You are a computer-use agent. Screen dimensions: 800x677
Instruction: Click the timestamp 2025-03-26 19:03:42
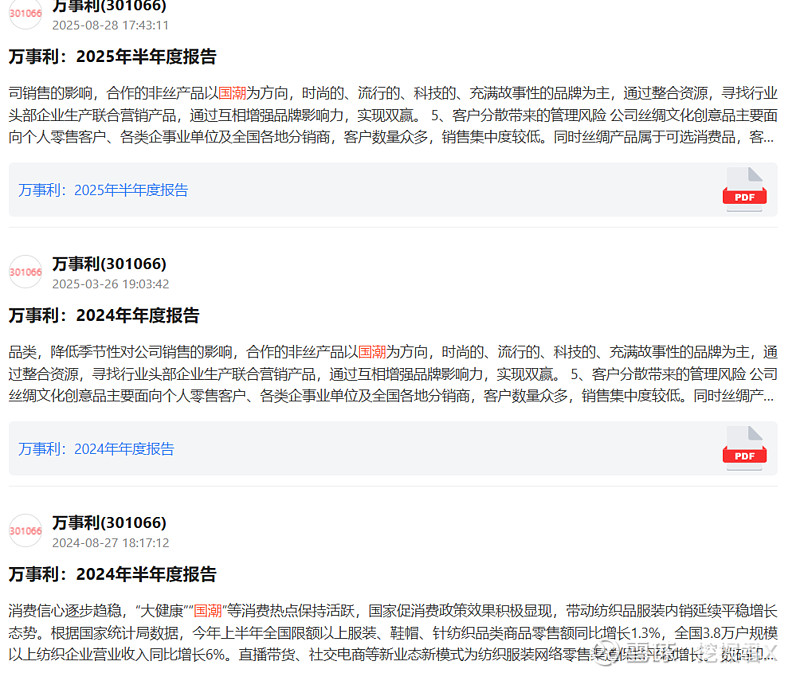click(x=110, y=284)
